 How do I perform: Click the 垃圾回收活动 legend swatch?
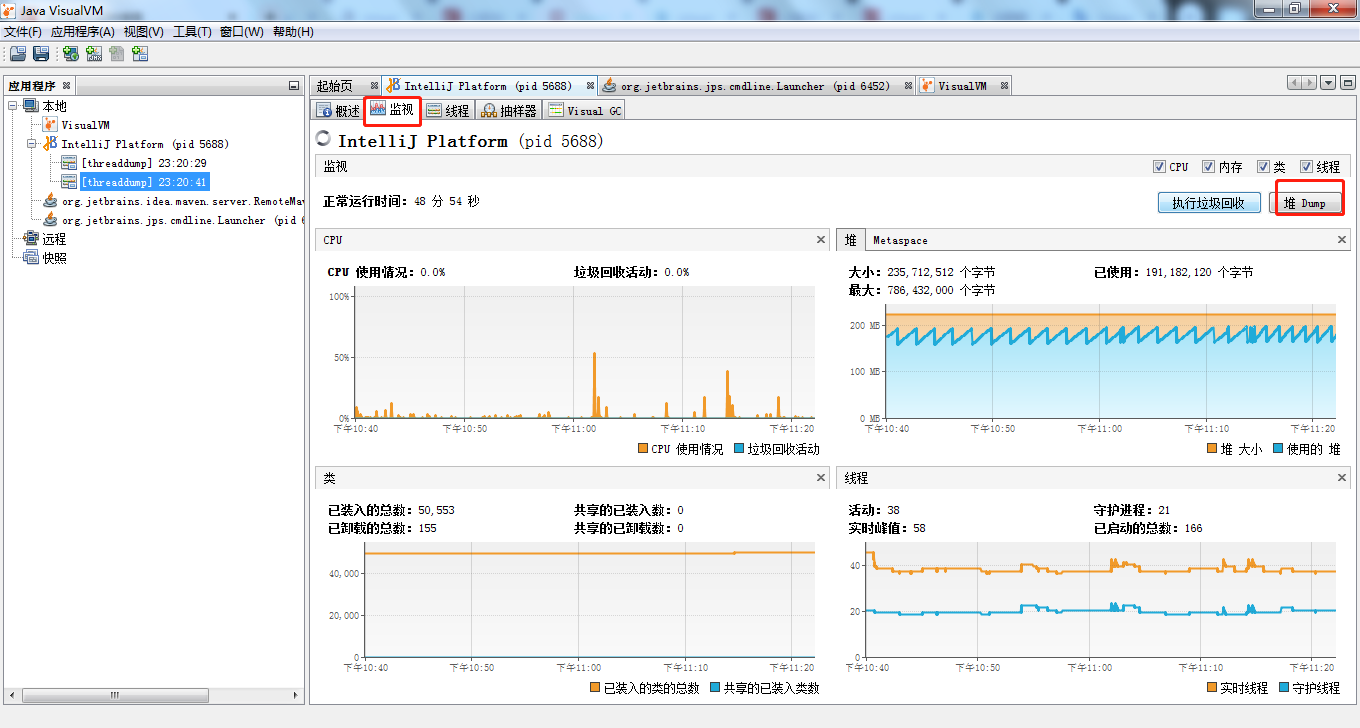point(739,449)
